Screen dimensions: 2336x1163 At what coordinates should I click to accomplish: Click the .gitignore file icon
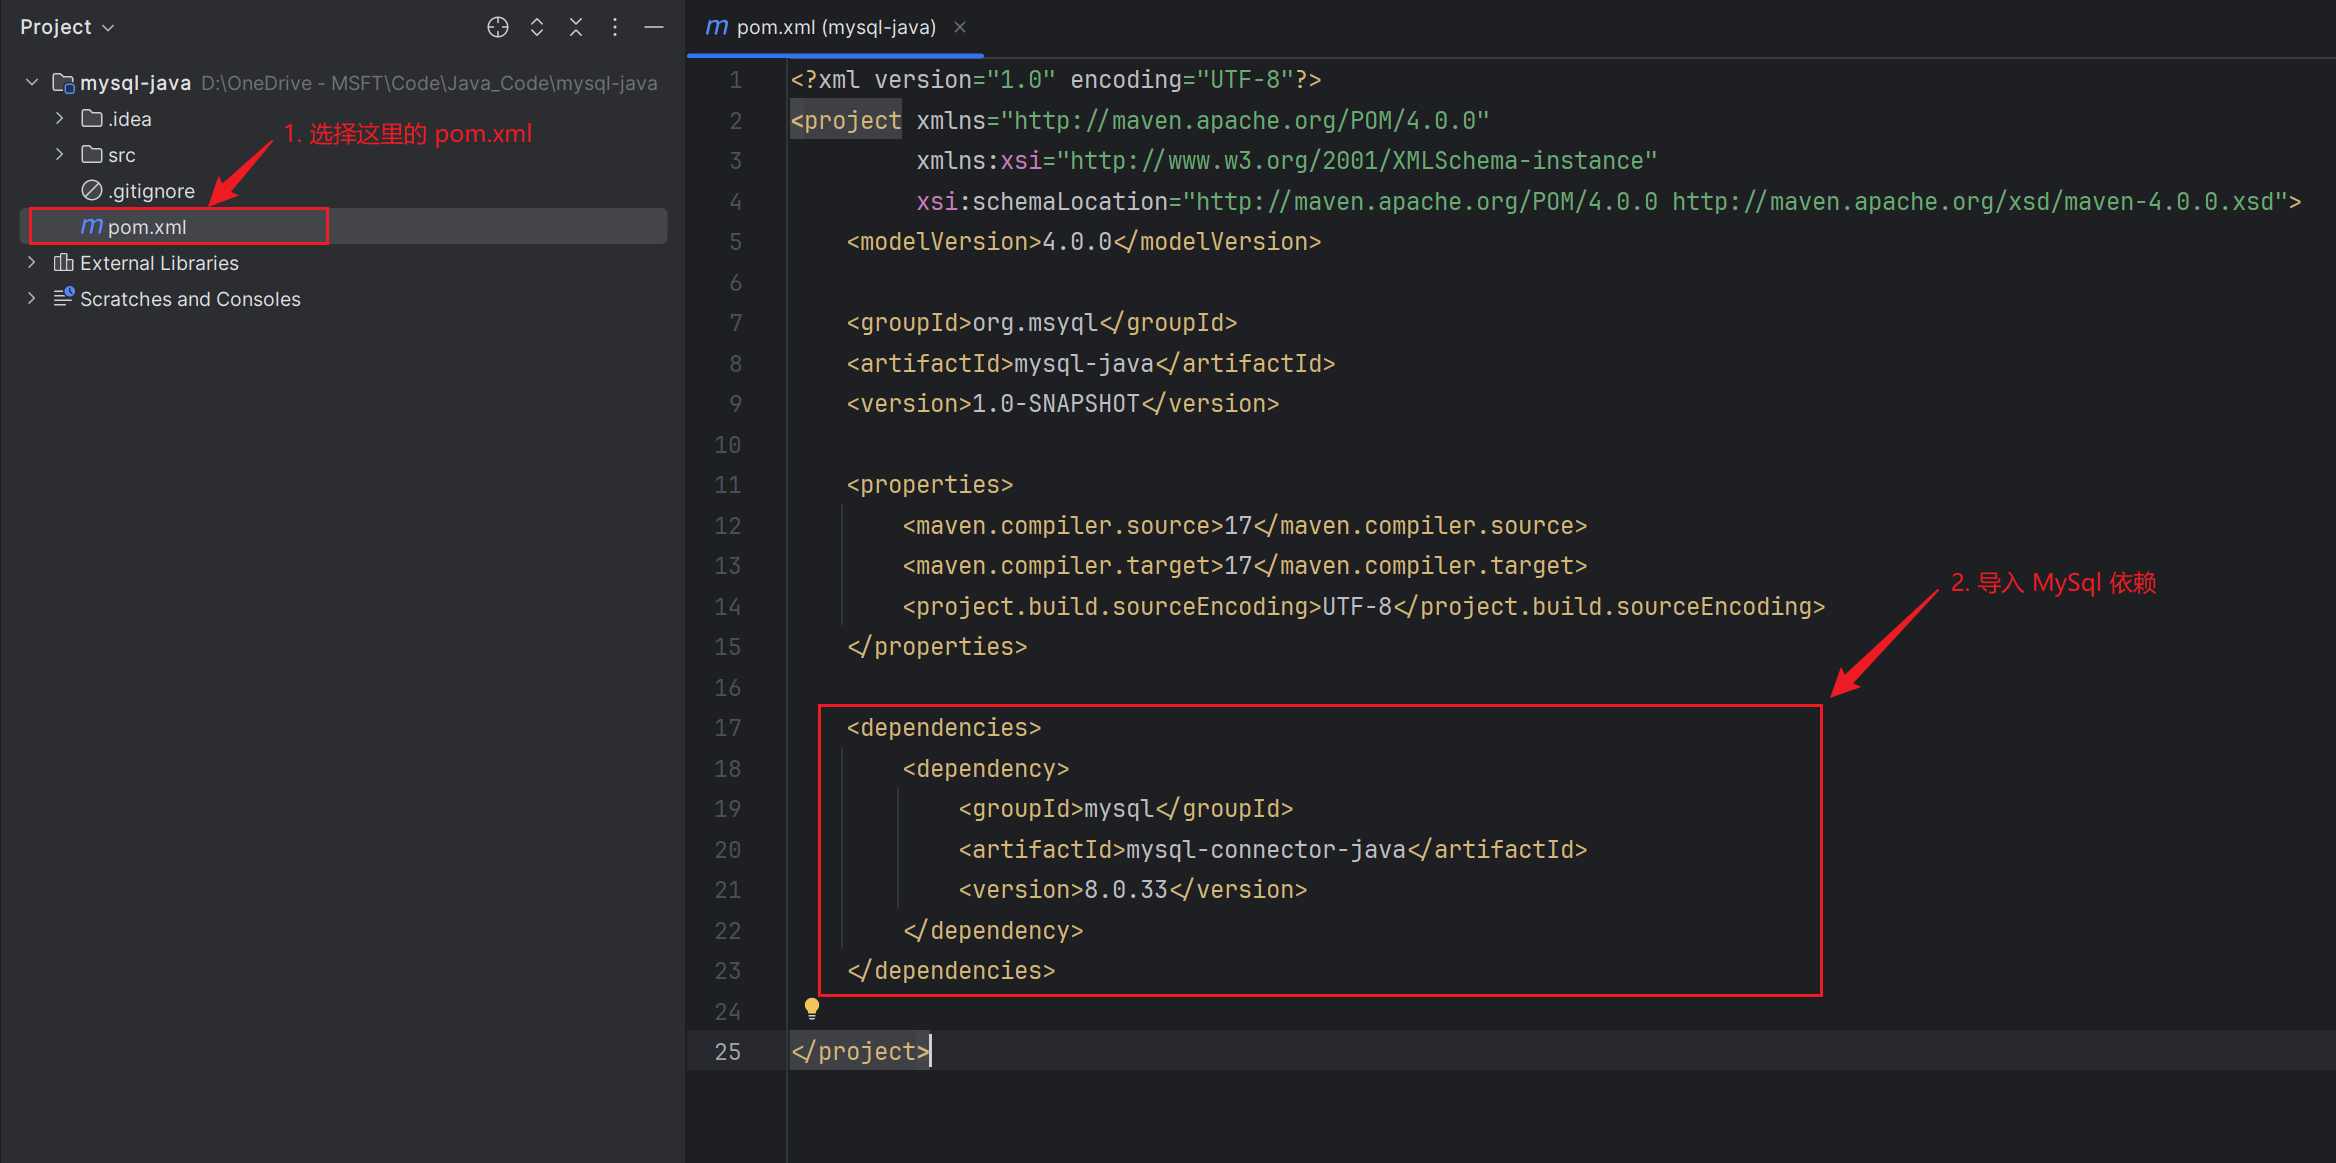click(x=92, y=190)
